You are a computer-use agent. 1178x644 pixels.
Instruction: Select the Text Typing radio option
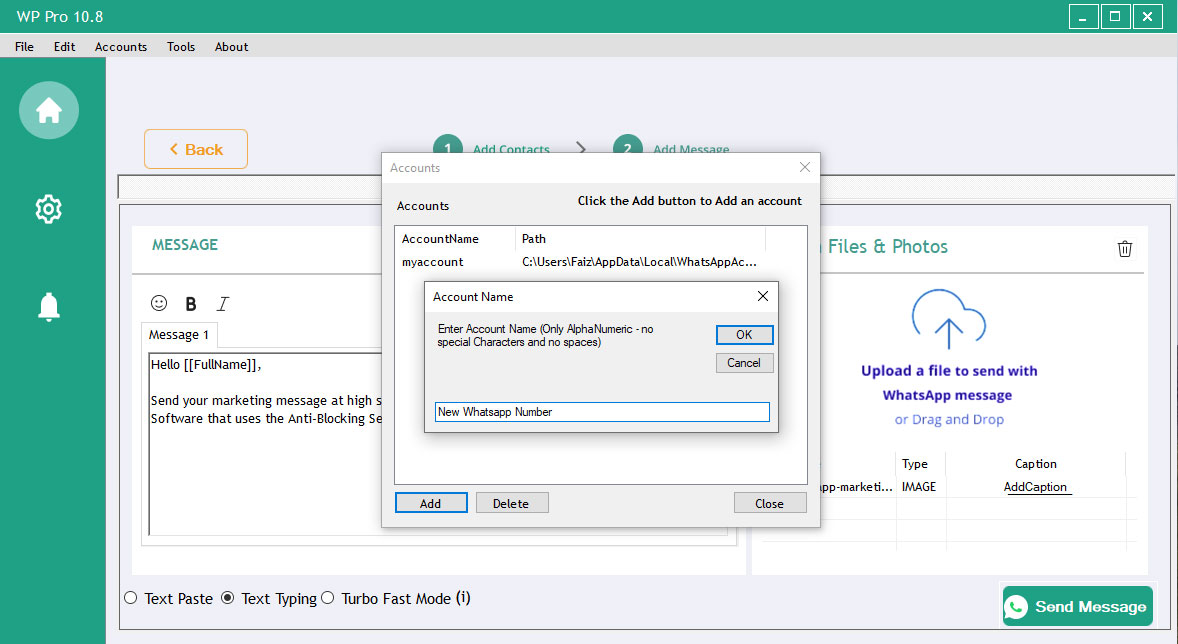(x=228, y=598)
